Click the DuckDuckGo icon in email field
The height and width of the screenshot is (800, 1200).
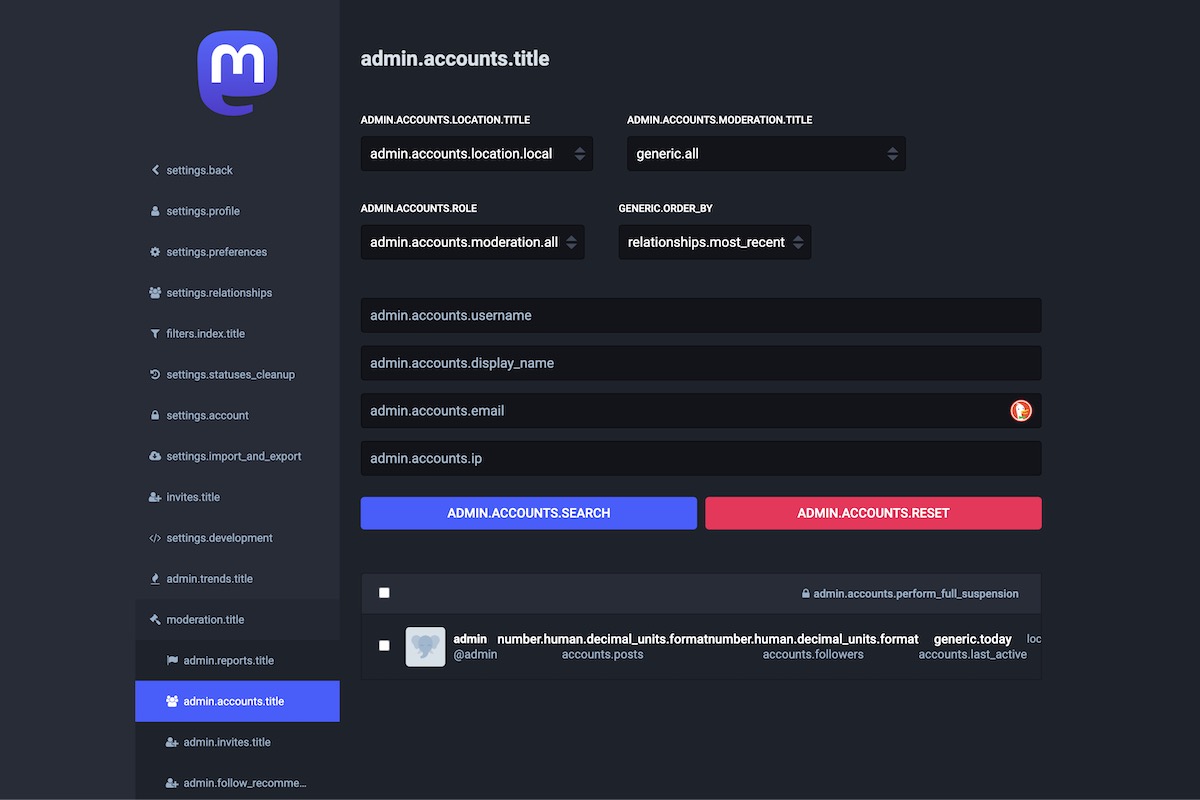pyautogui.click(x=1020, y=410)
